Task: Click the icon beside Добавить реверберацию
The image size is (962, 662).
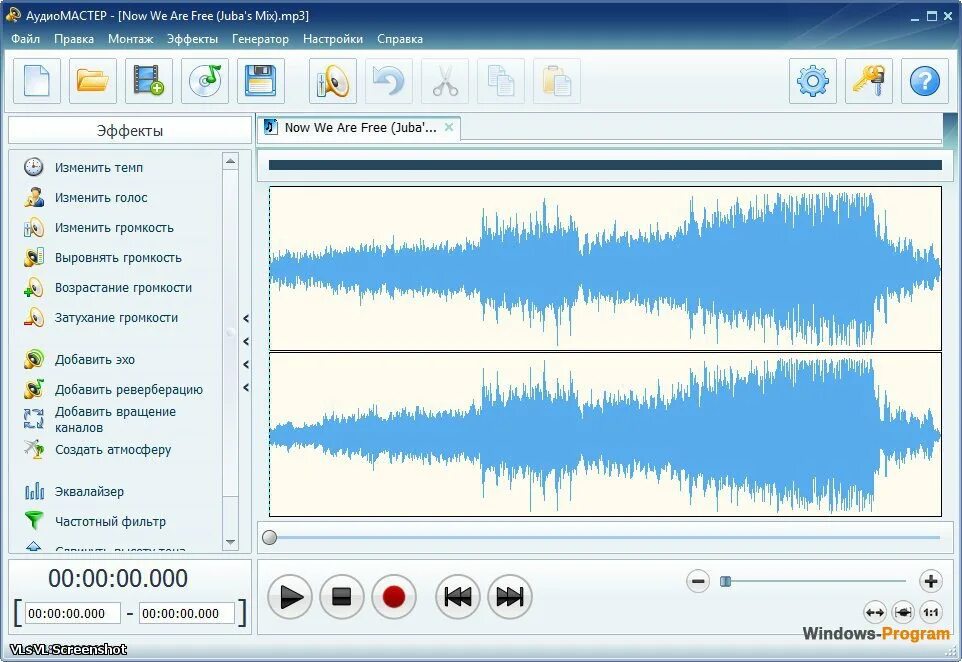Action: point(34,389)
